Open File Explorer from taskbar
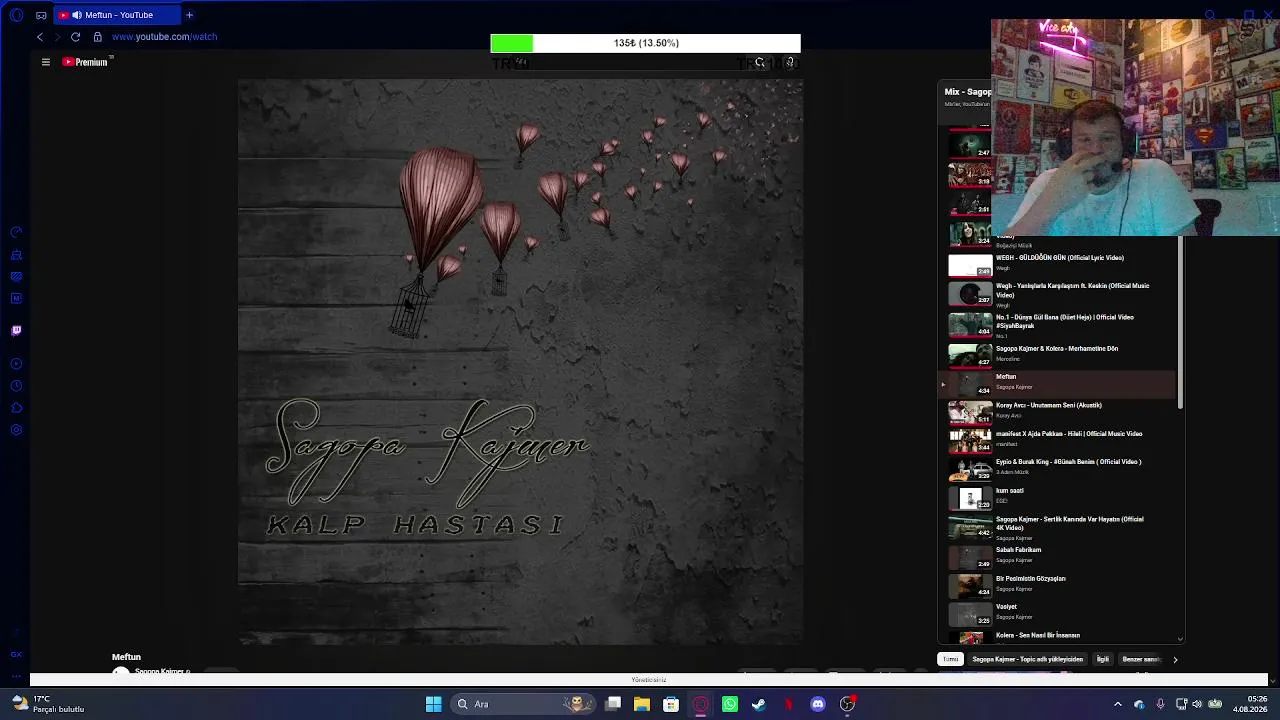The width and height of the screenshot is (1280, 720). [x=642, y=704]
